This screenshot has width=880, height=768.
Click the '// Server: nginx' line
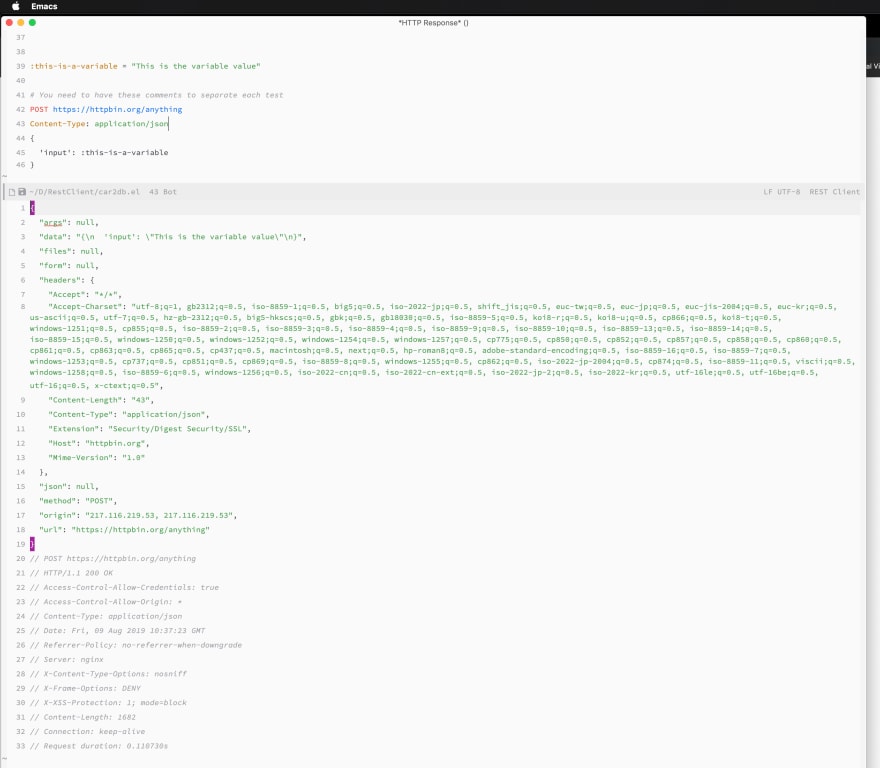pyautogui.click(x=67, y=660)
